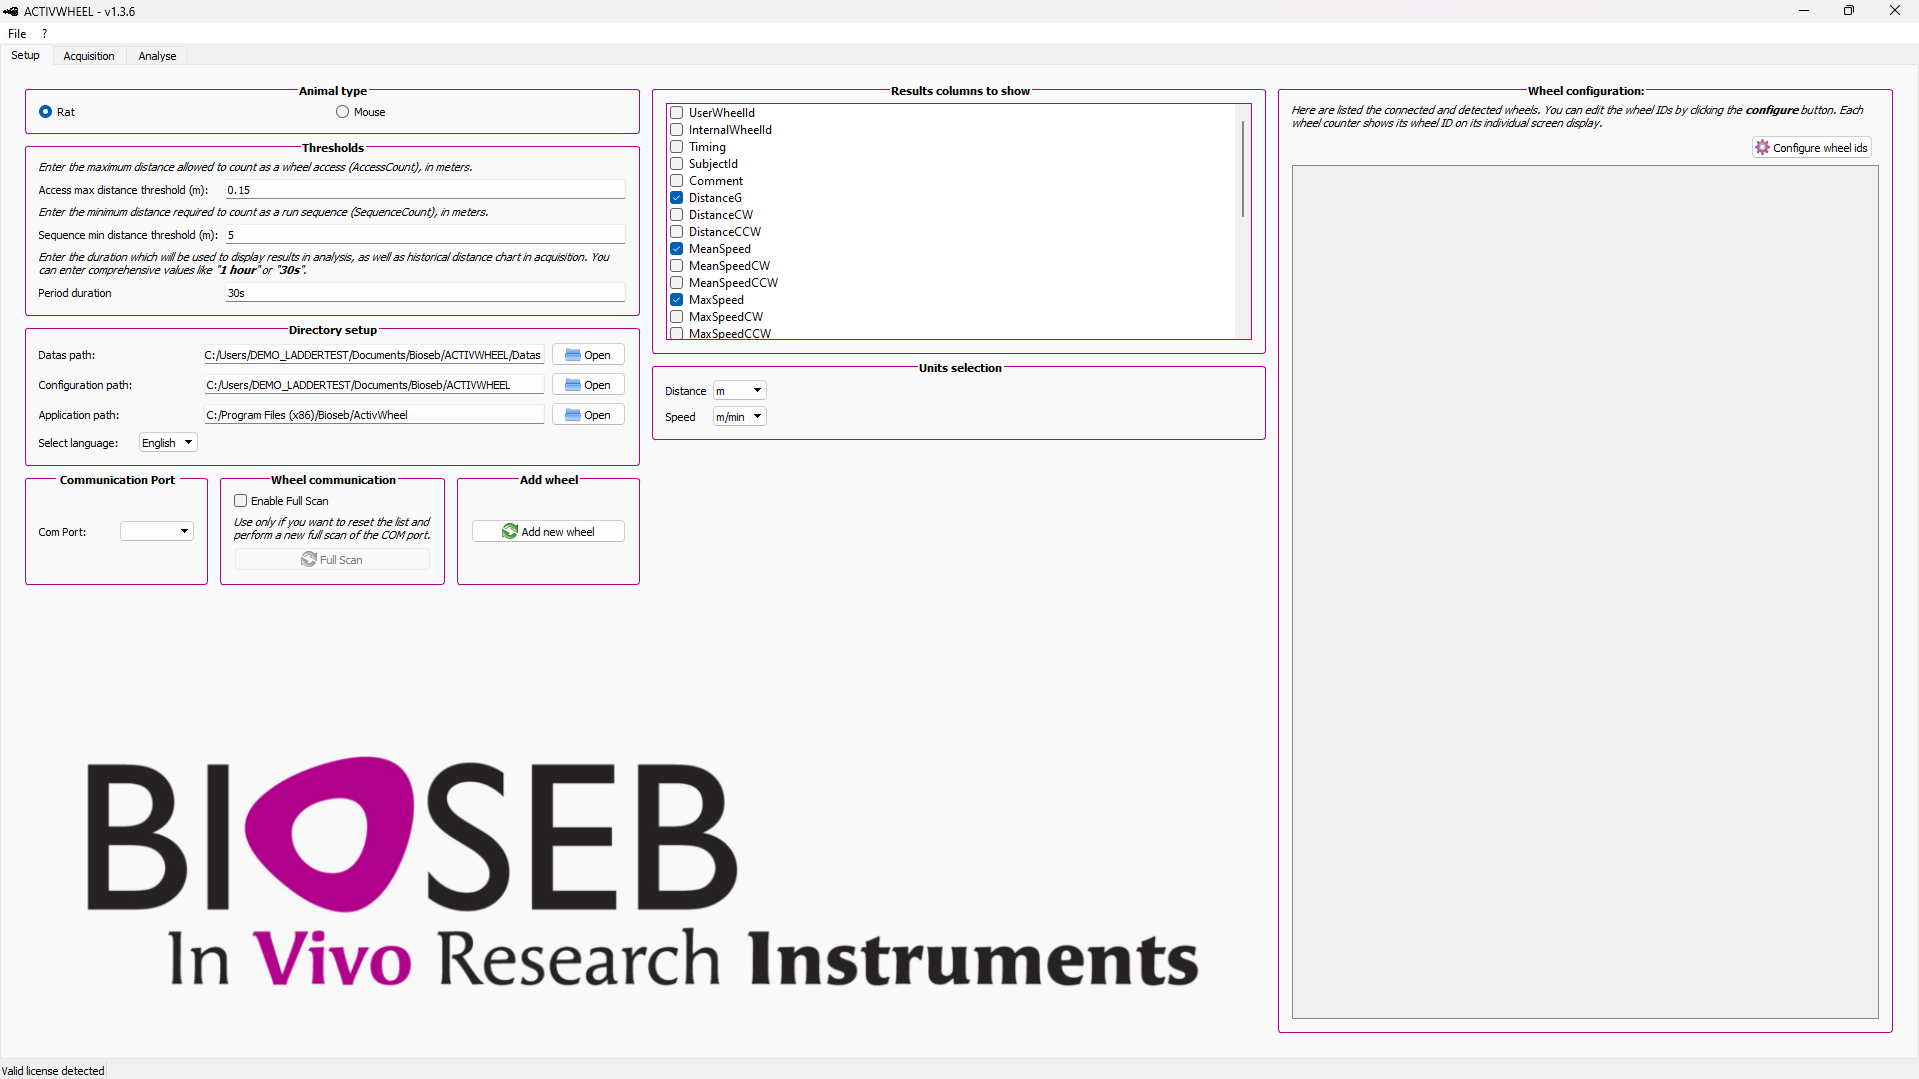The image size is (1919, 1079).
Task: Click the ACTIVWHEEL app icon in title bar
Action: point(11,11)
